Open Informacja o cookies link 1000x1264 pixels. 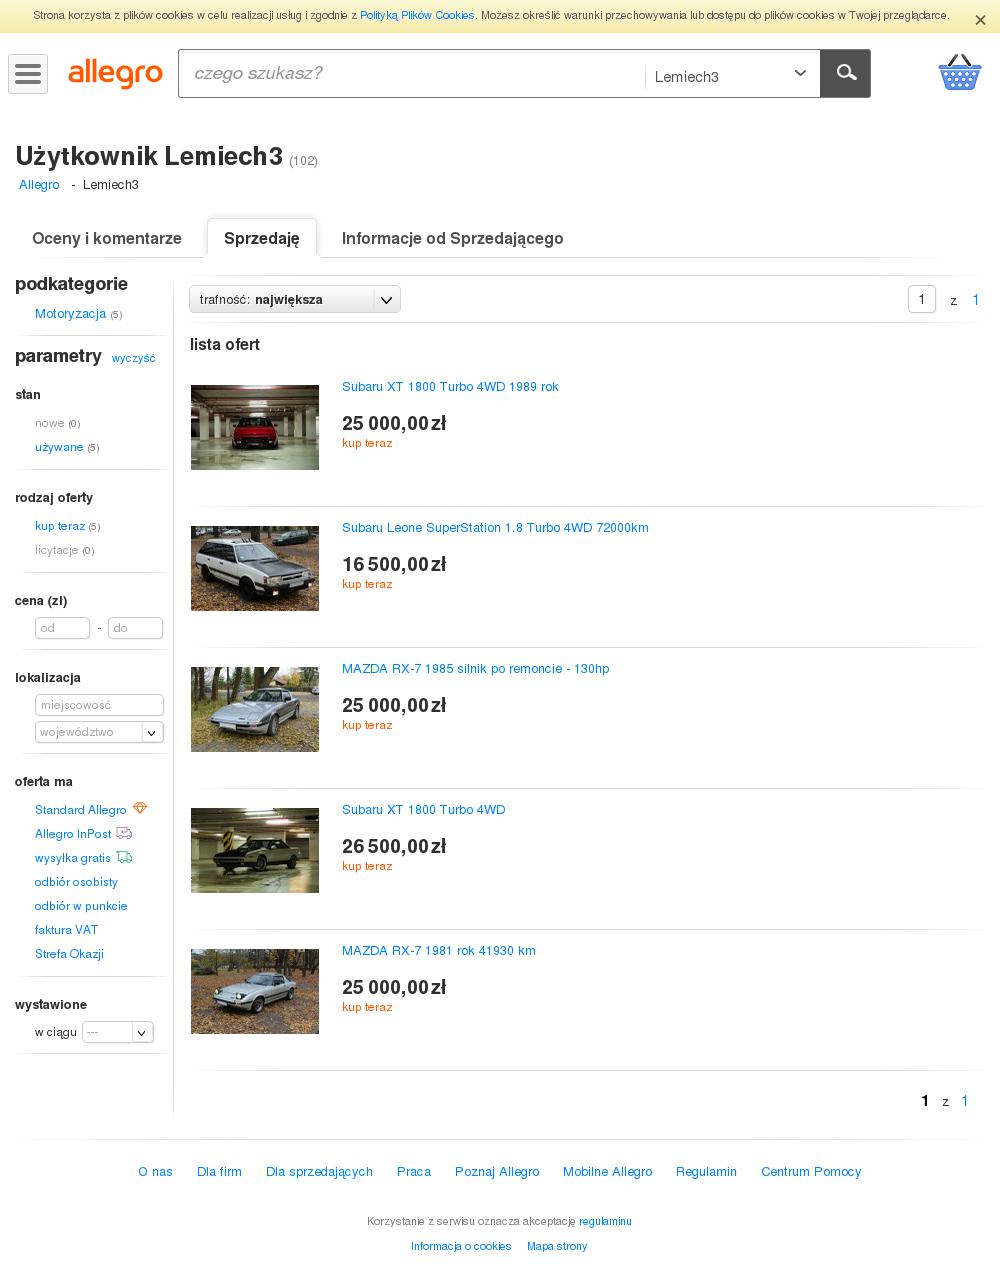click(x=461, y=1247)
